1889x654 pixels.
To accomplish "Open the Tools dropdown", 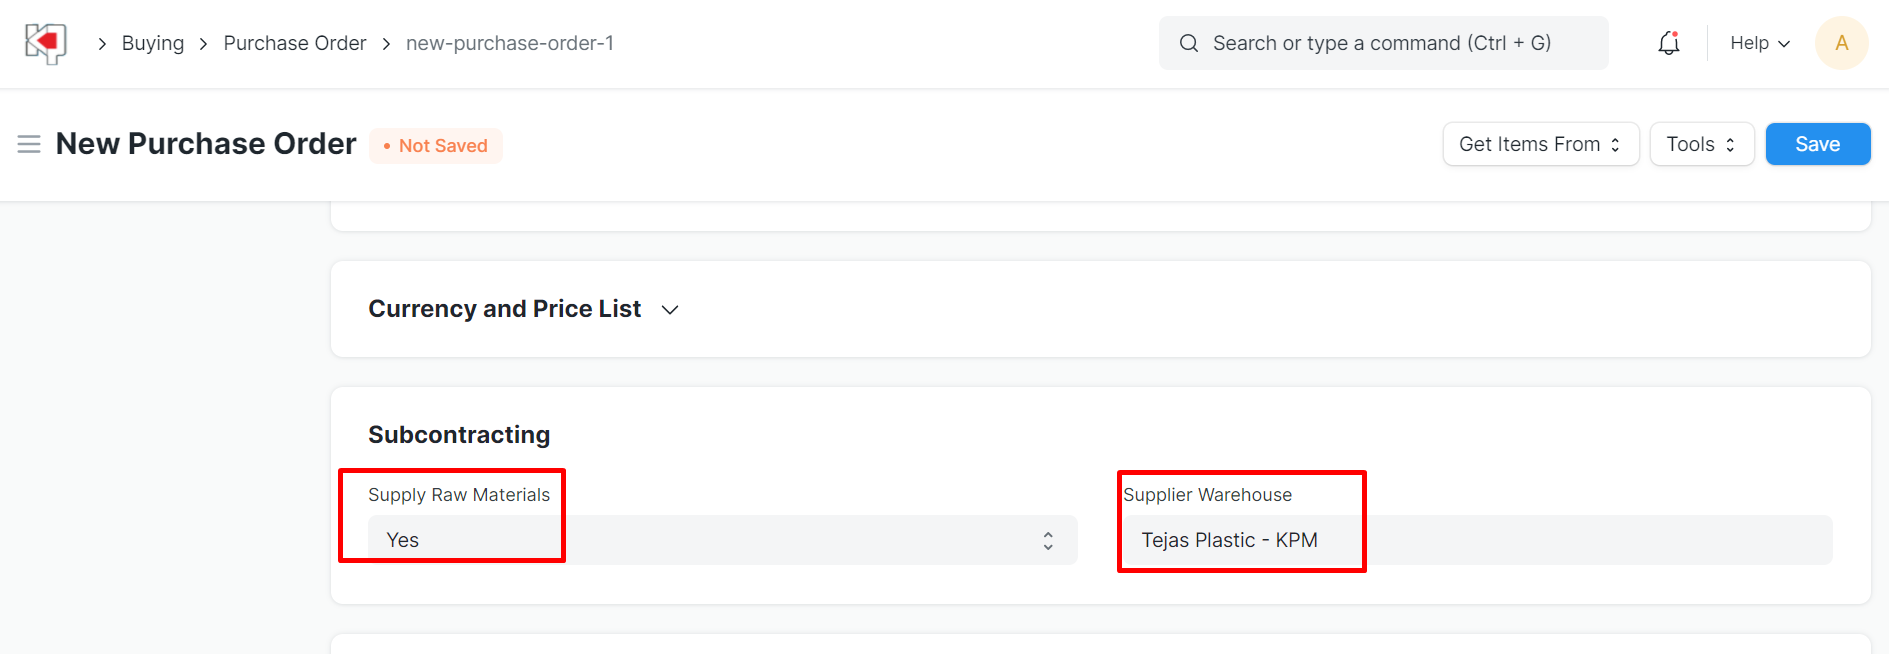I will 1701,144.
